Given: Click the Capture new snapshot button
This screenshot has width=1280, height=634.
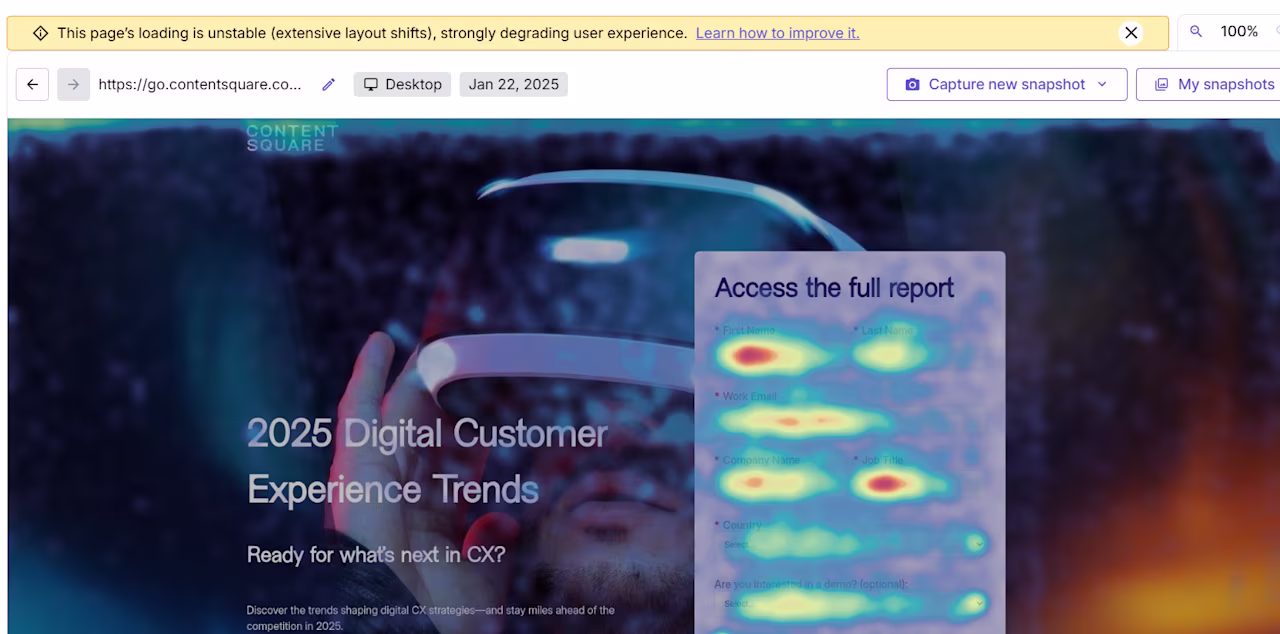Looking at the screenshot, I should click(1007, 84).
